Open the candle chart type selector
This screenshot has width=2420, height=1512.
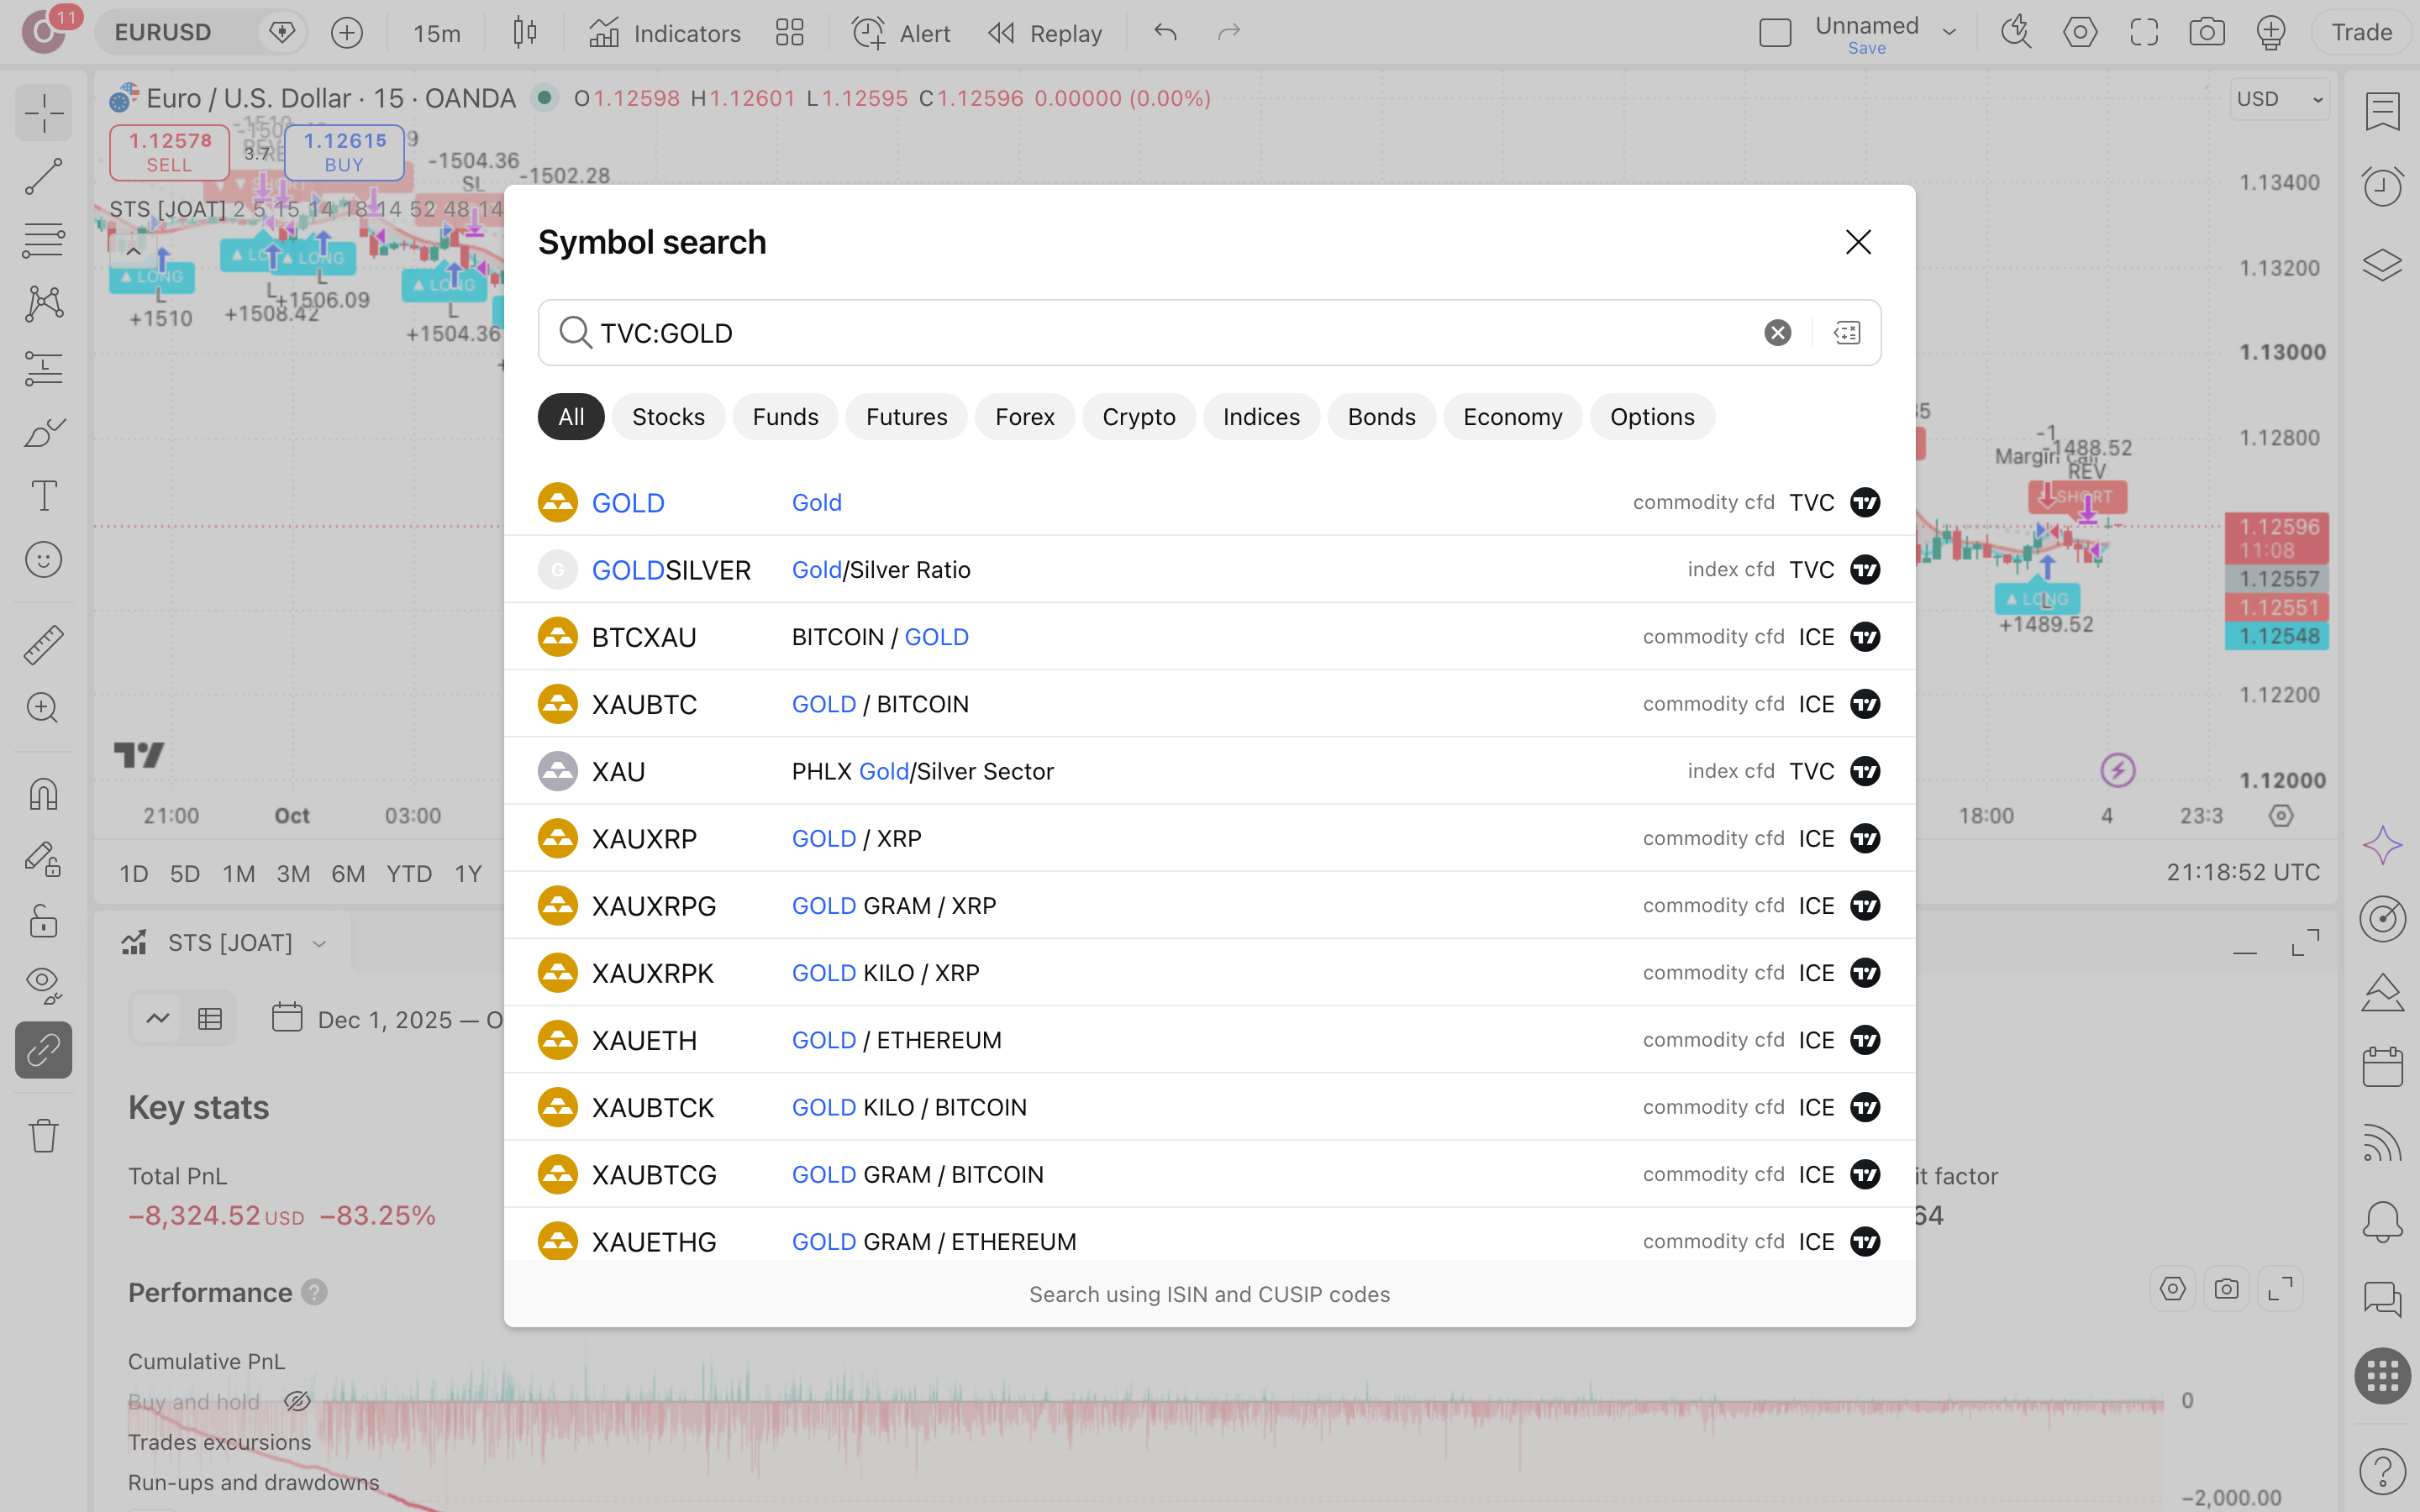[525, 33]
